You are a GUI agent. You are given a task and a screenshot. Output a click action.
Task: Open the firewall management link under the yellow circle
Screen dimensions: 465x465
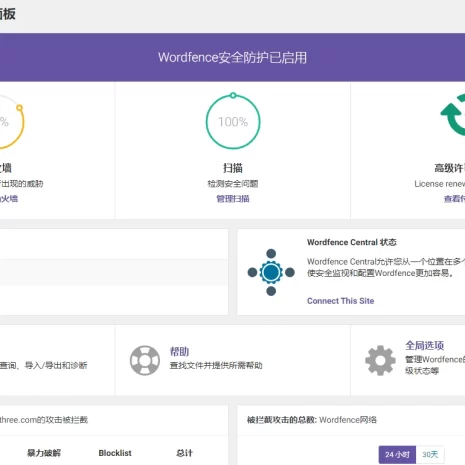pos(9,199)
